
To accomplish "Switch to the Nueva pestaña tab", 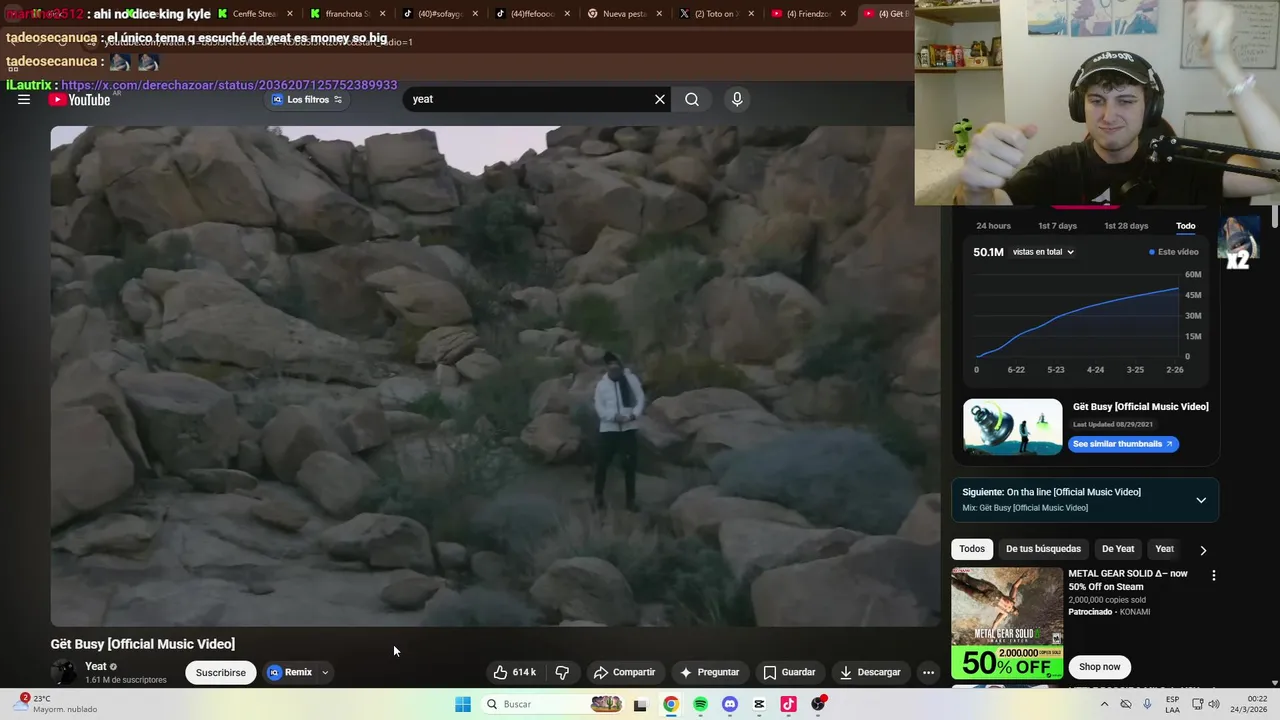I will pos(623,14).
